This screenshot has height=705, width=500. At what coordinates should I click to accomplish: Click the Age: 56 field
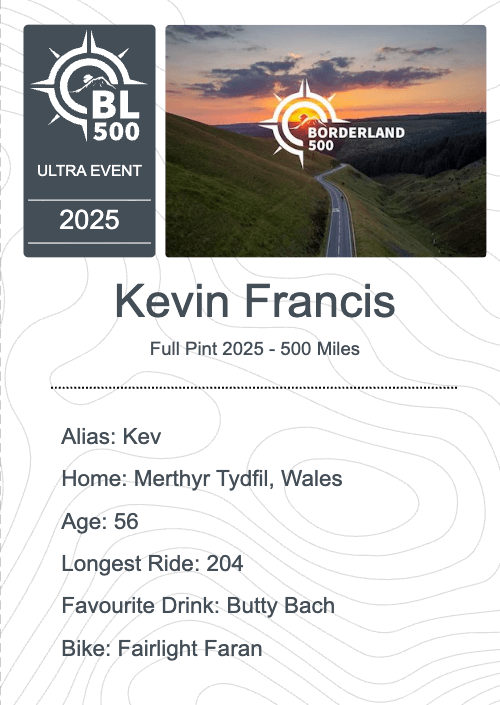100,522
